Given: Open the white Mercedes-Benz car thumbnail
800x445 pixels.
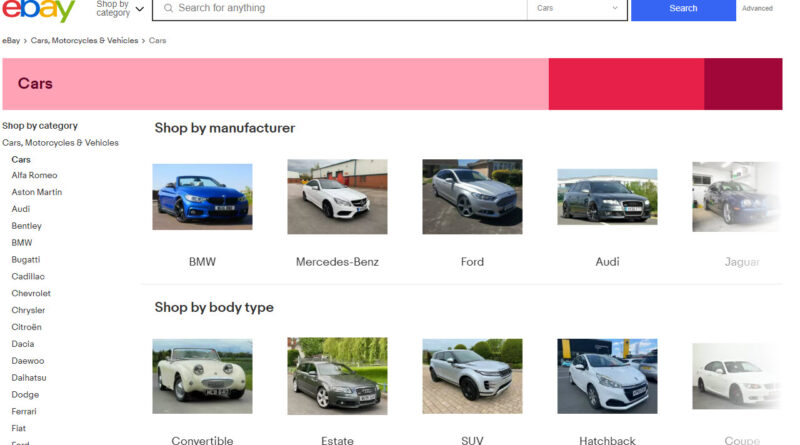Looking at the screenshot, I should coord(337,196).
